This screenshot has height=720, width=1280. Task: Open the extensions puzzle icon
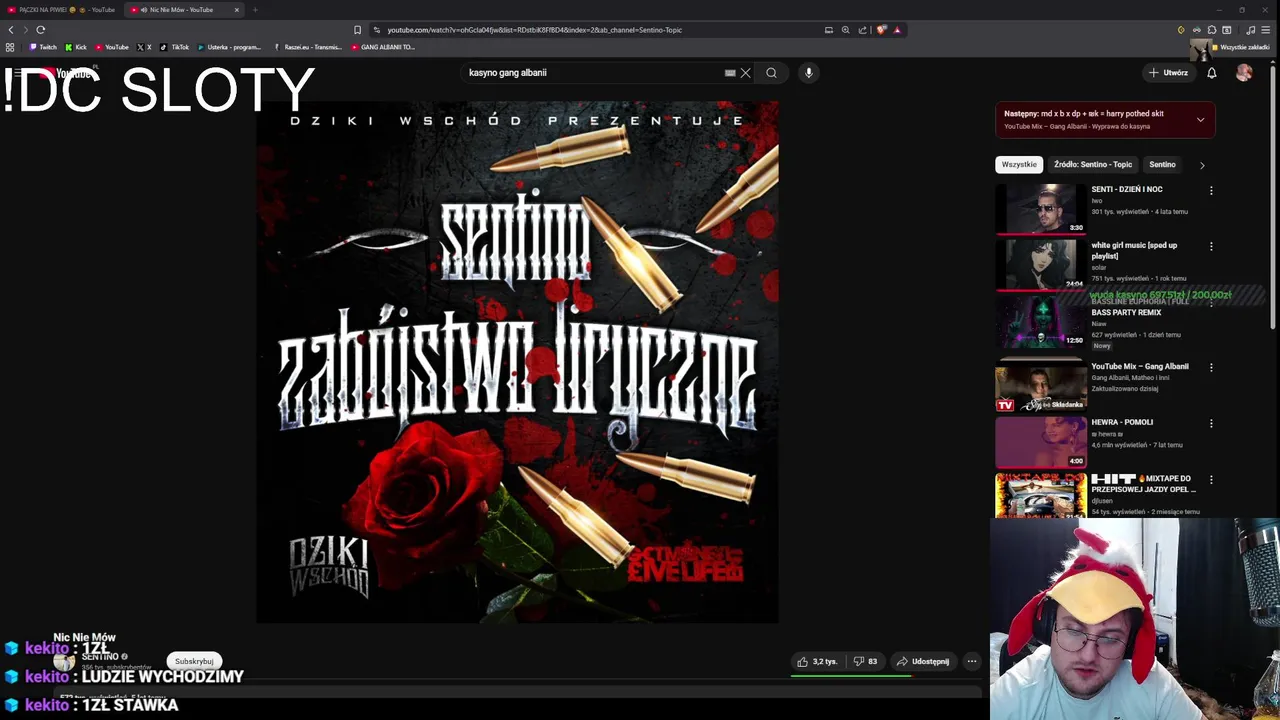pos(1211,30)
